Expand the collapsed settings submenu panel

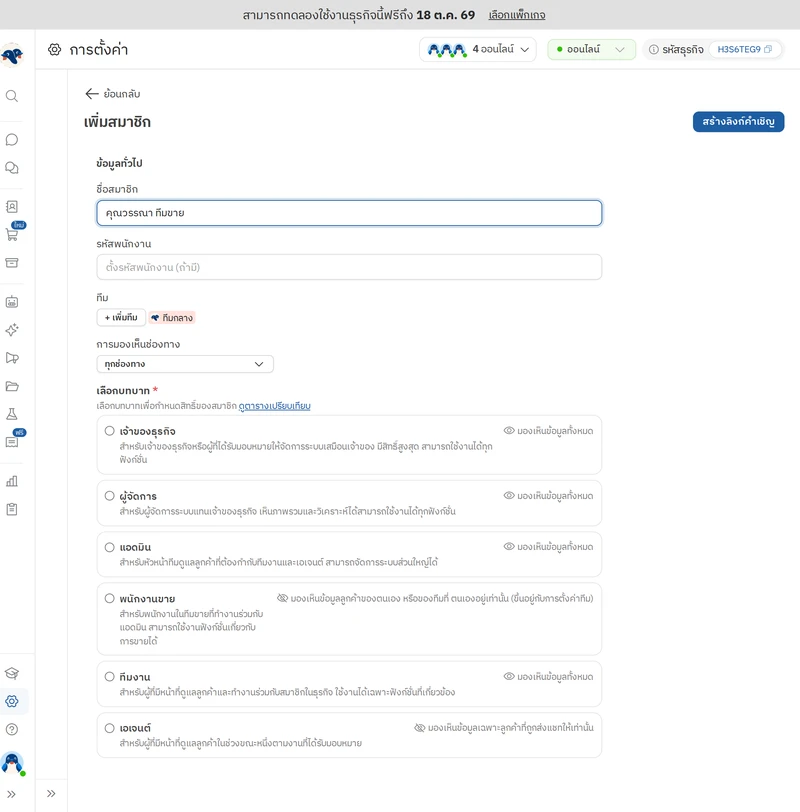click(x=51, y=793)
